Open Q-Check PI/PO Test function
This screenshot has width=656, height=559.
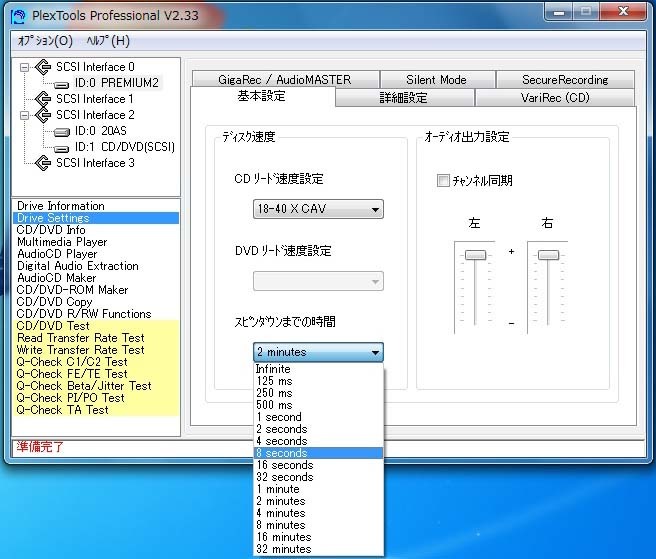pos(71,398)
